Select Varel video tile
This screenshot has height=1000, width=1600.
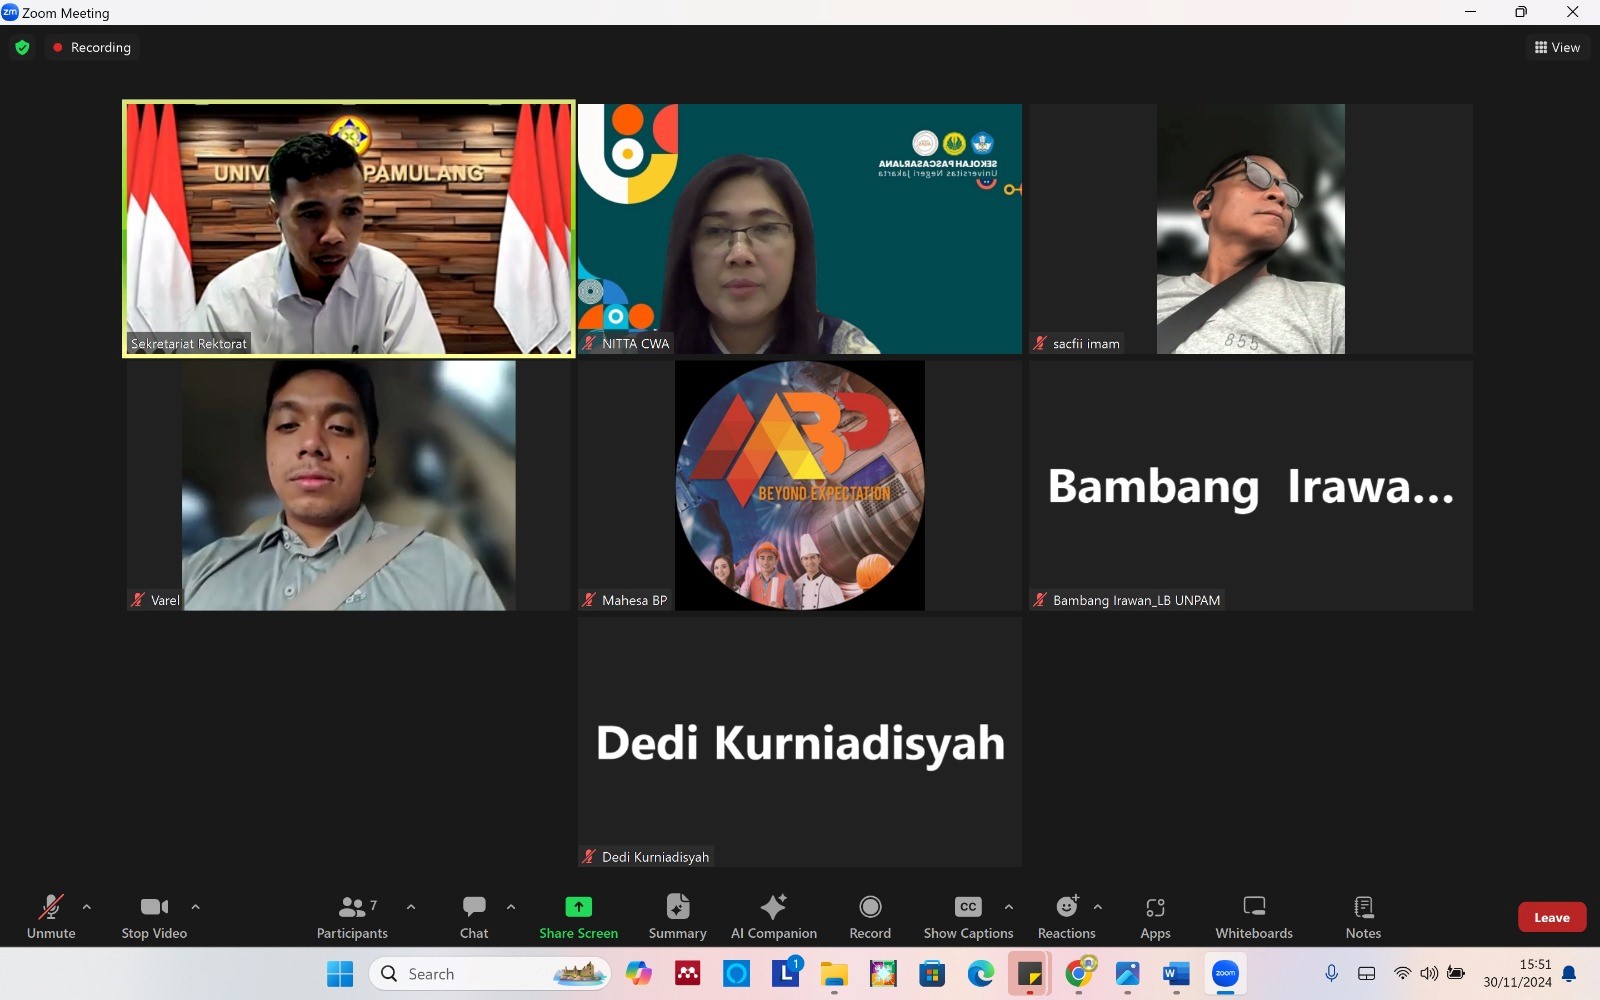point(348,486)
